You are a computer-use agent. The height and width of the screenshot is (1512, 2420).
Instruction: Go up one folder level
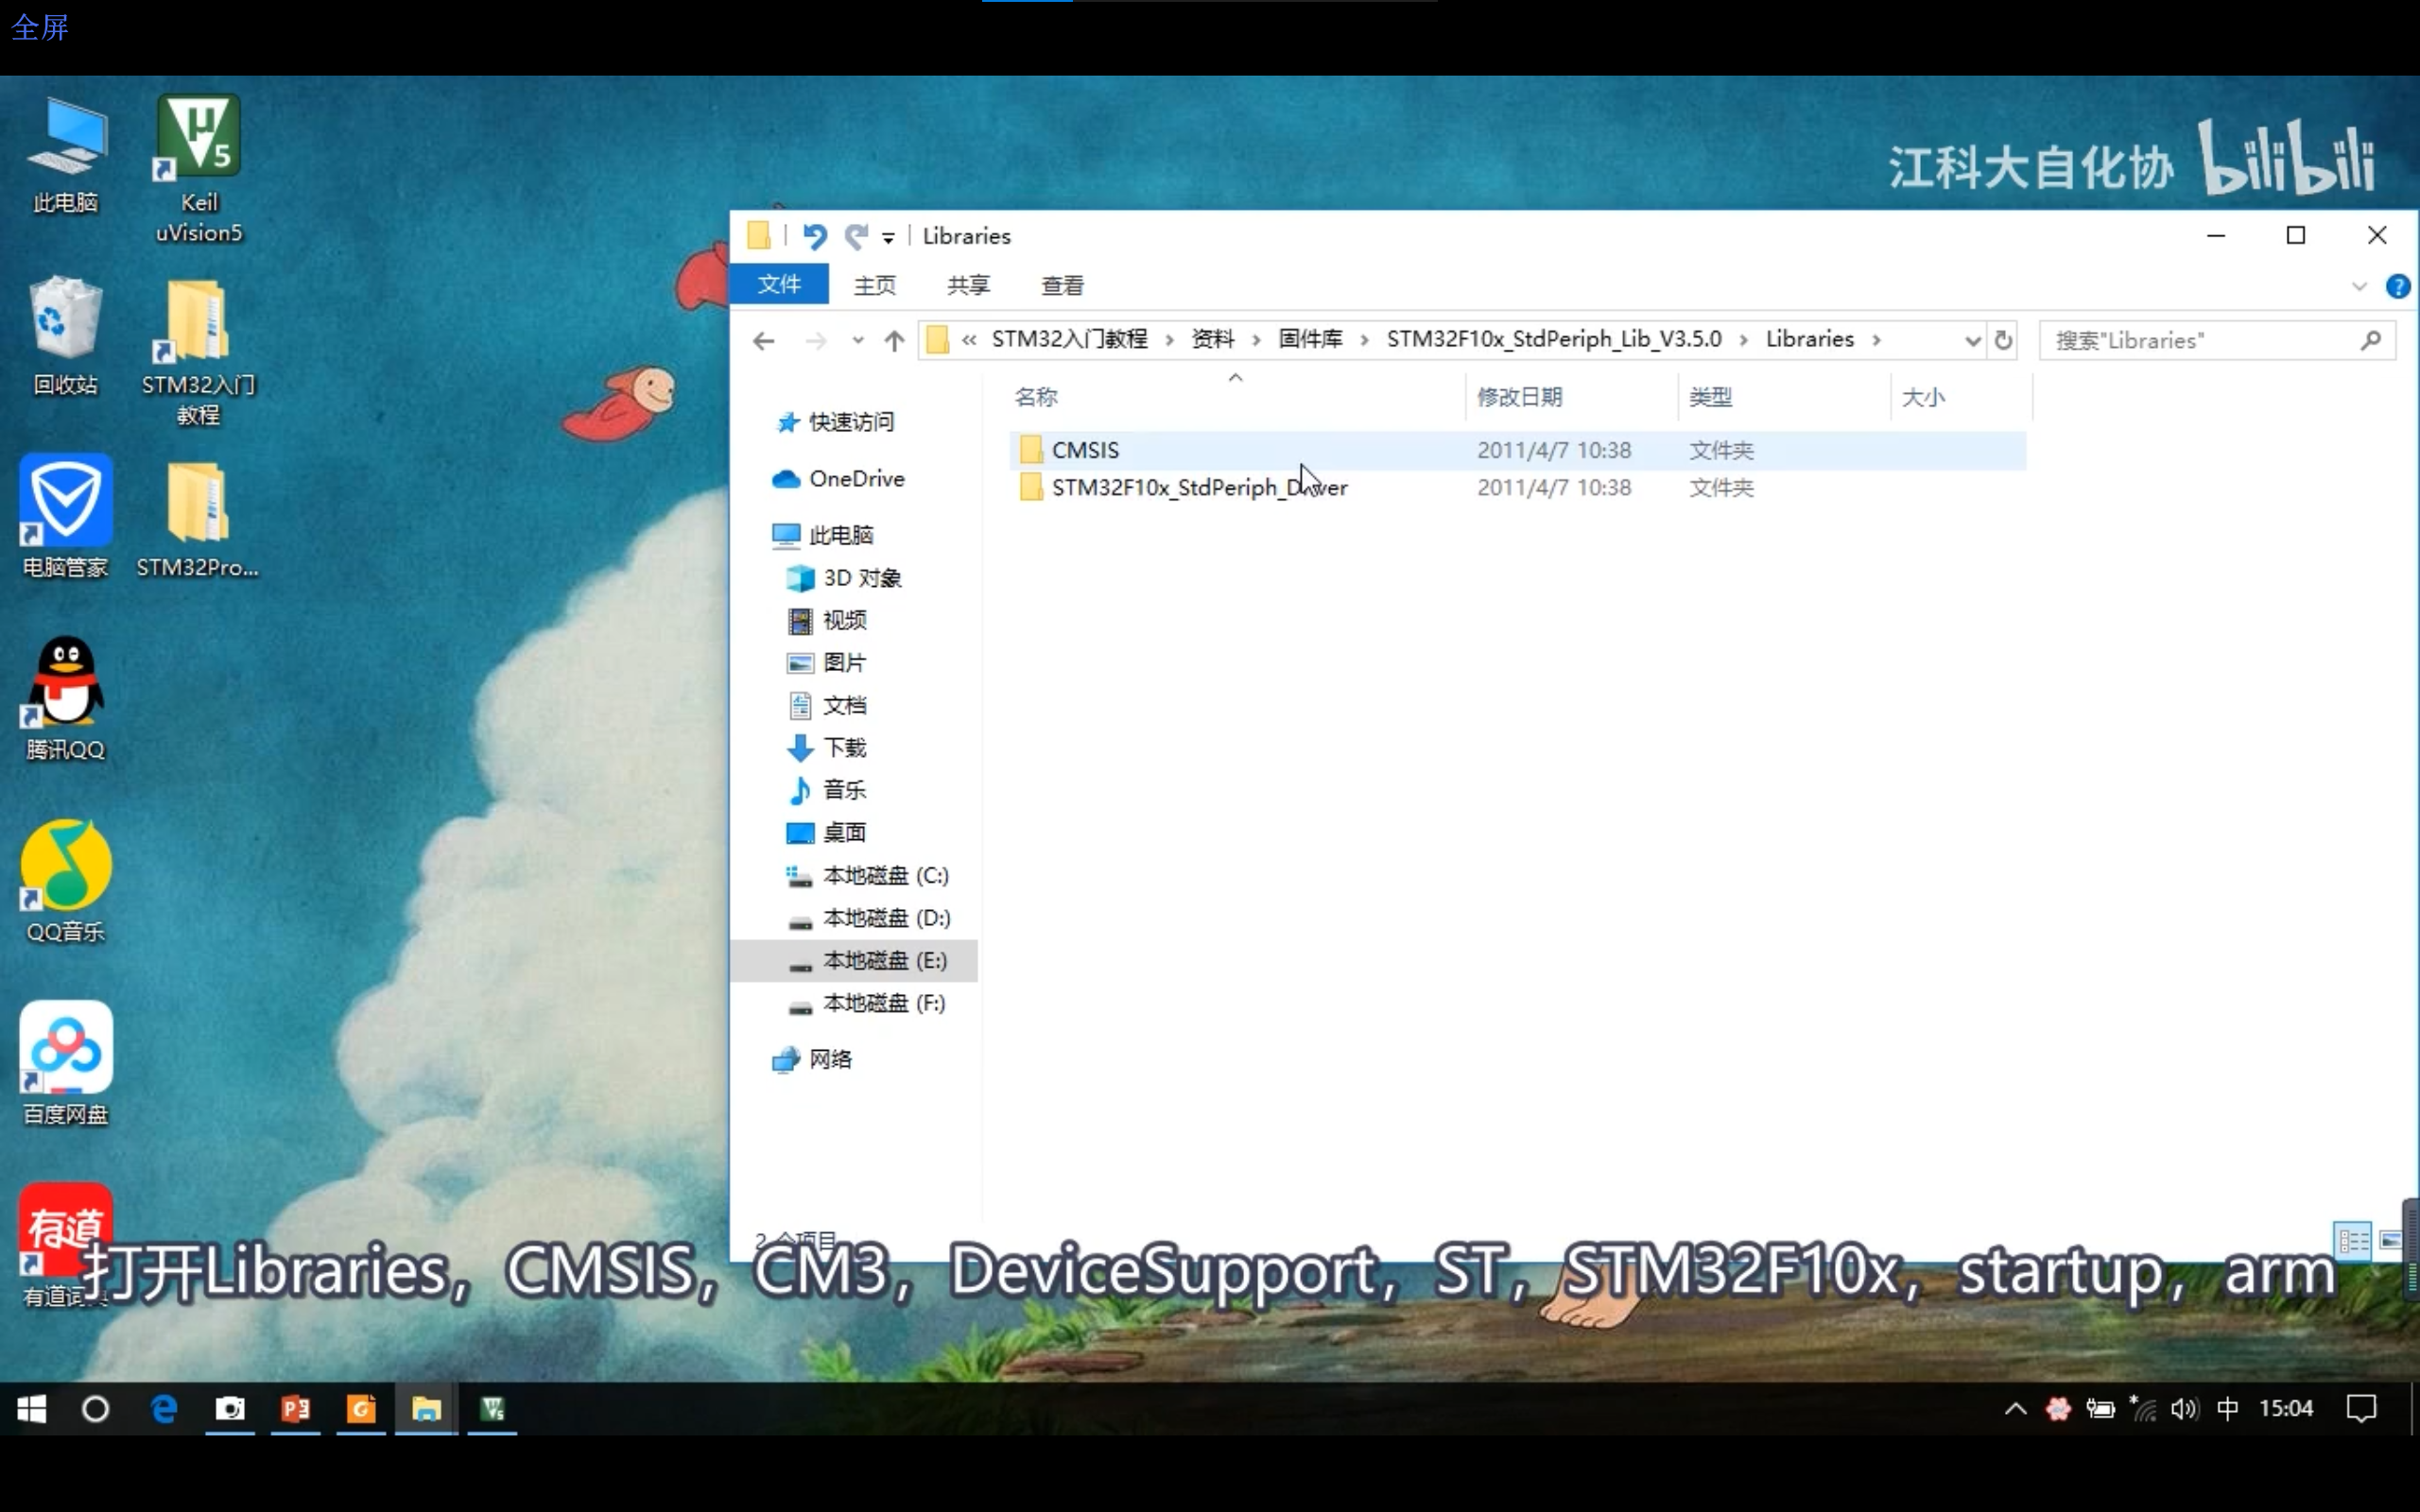(x=894, y=341)
